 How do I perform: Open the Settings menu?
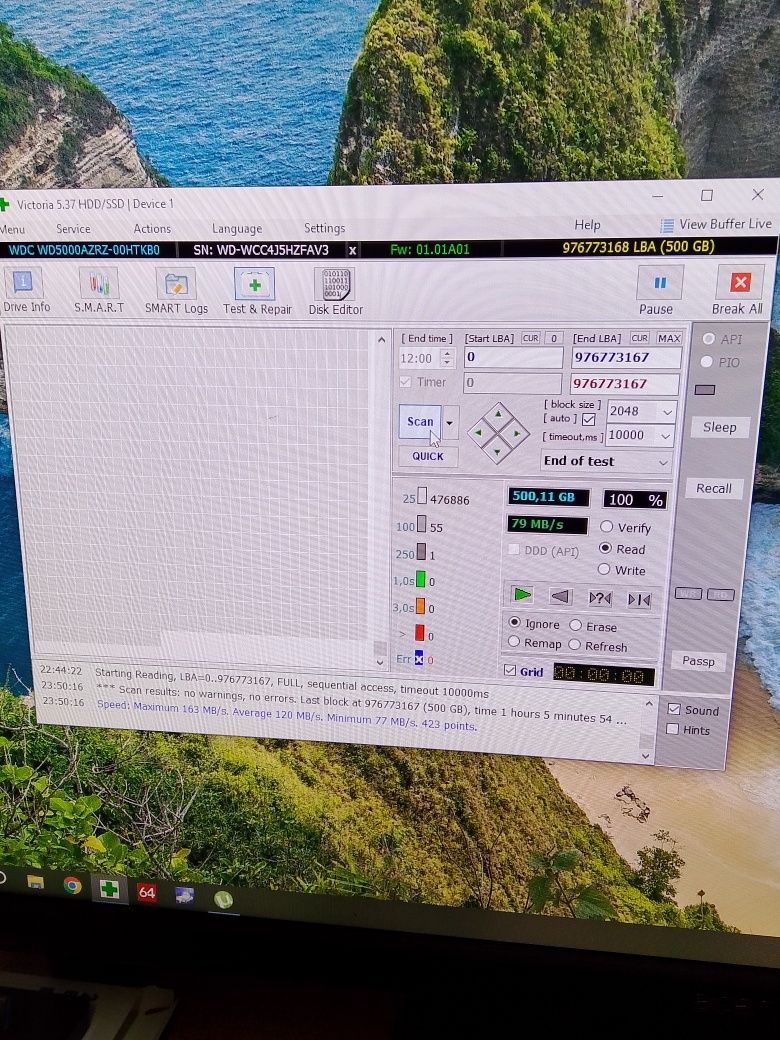point(324,228)
